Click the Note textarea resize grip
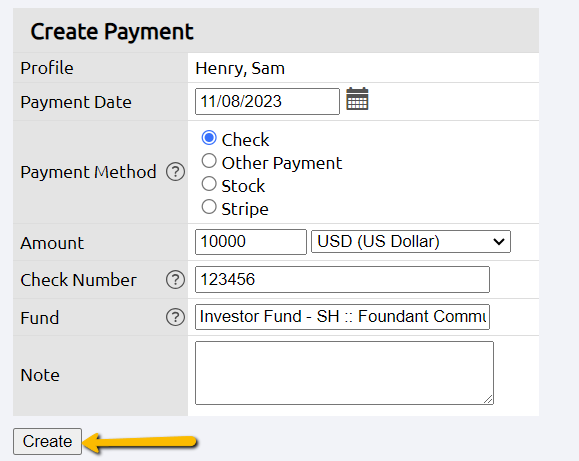Screen dimensions: 579x461 [x=488, y=399]
